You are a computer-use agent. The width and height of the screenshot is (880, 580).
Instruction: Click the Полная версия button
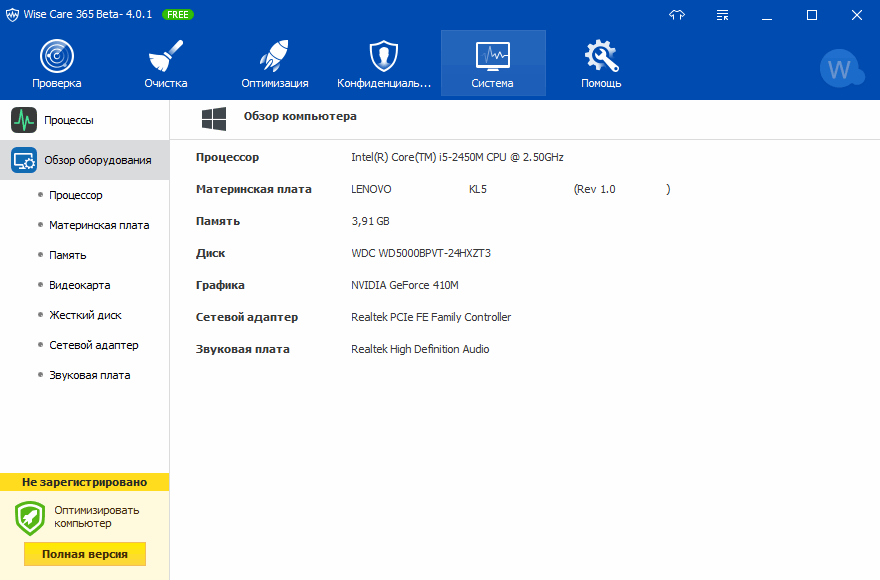[x=85, y=554]
